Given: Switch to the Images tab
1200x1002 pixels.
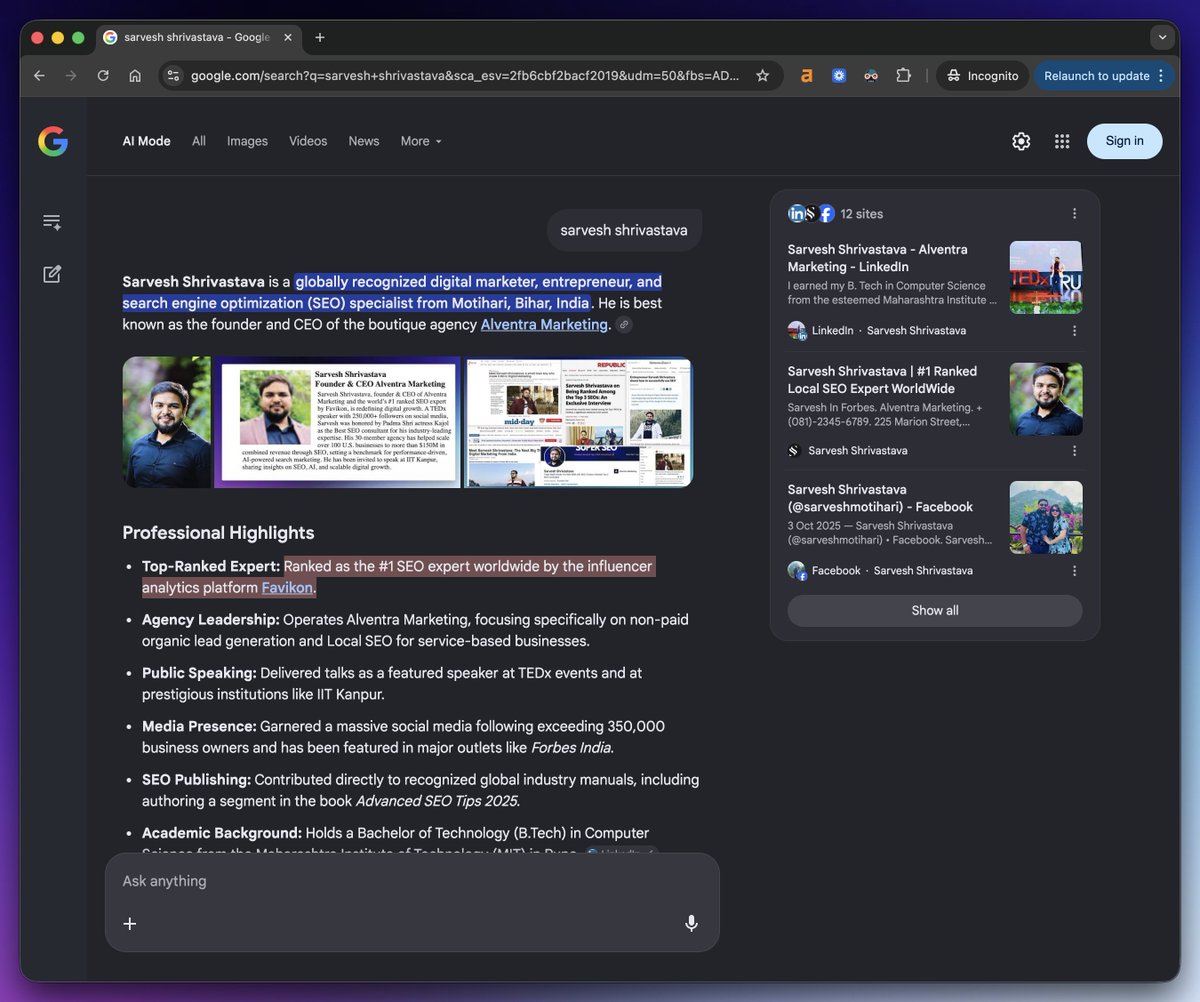Looking at the screenshot, I should click(247, 141).
